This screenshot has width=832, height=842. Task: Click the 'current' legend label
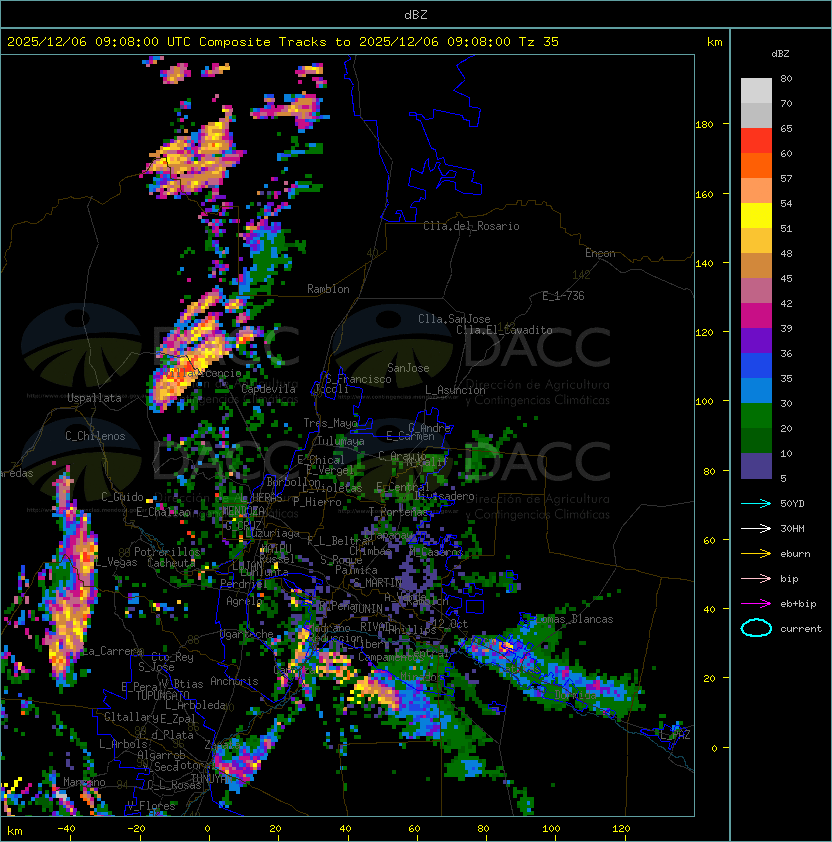pyautogui.click(x=801, y=629)
